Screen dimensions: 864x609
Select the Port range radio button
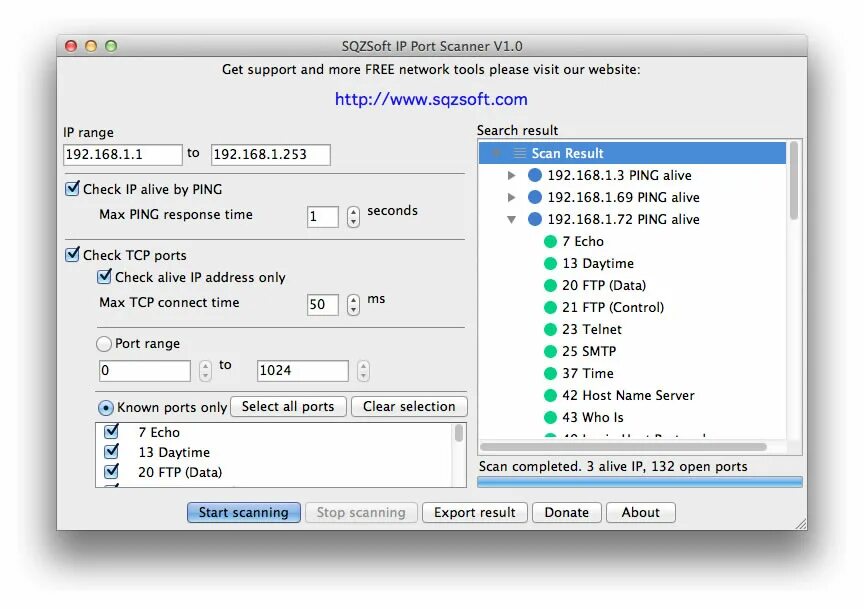pos(104,344)
